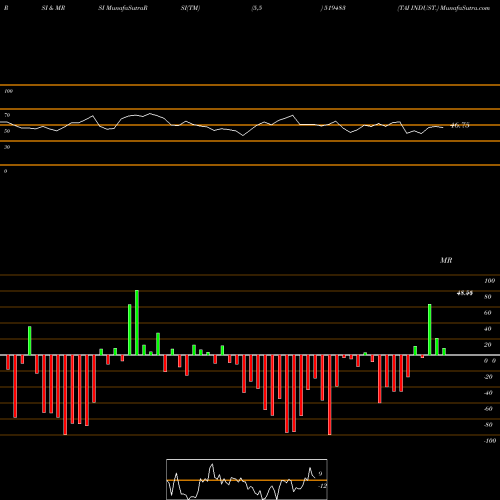Open the mini overview chart thumbnail
The height and width of the screenshot is (500, 500).
(x=247, y=479)
